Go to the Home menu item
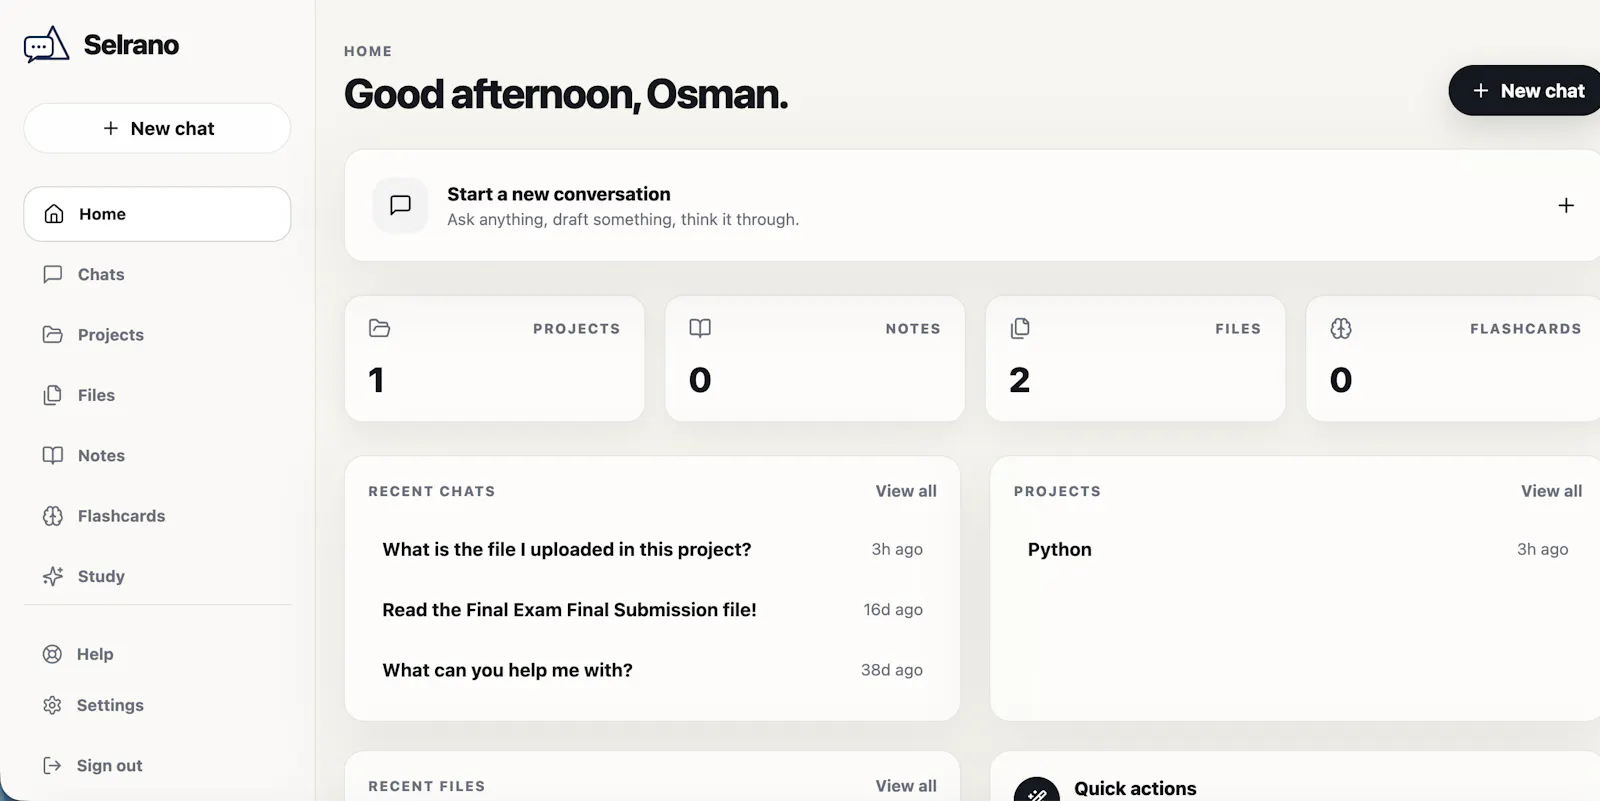This screenshot has width=1600, height=801. point(157,214)
